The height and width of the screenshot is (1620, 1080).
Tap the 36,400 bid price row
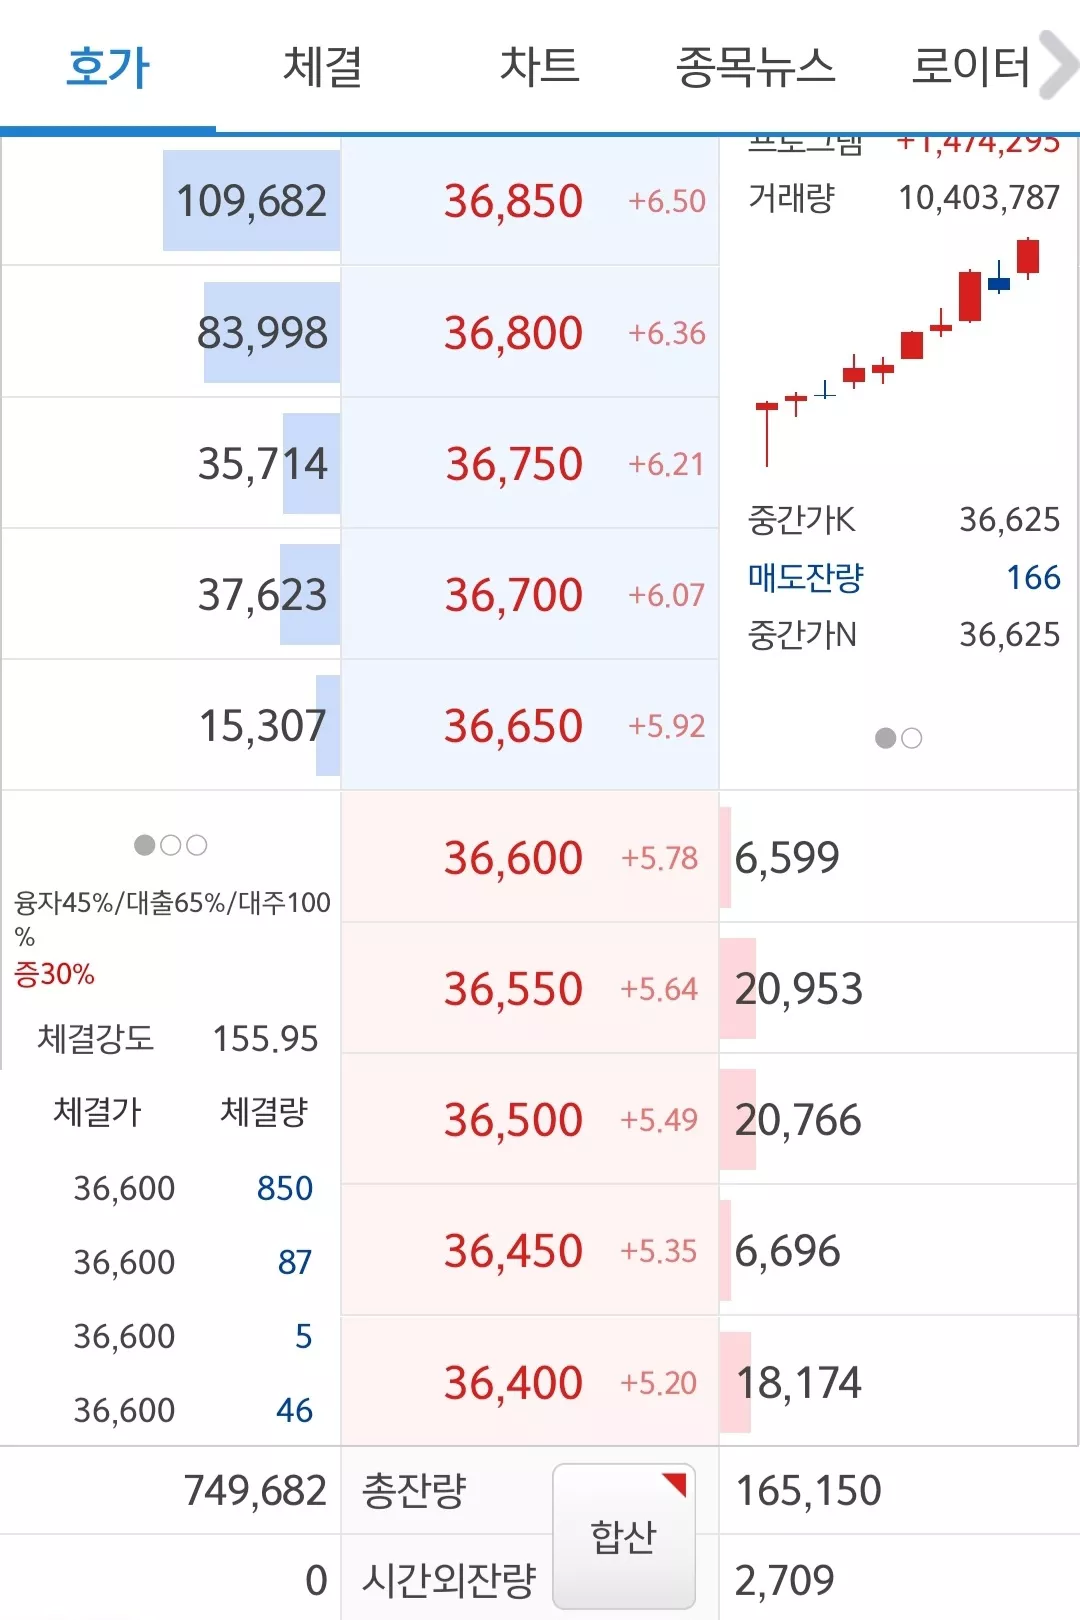(x=530, y=1382)
